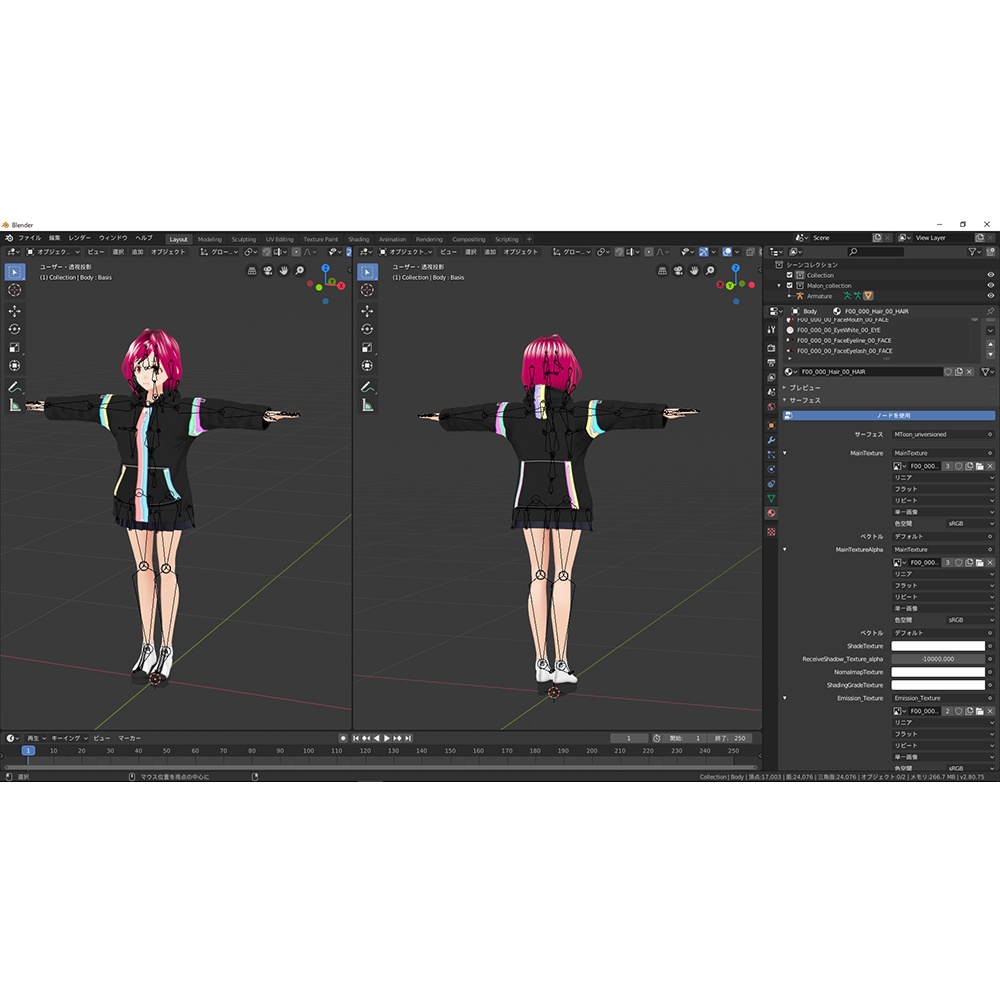Select the Modifier Properties wrench icon
The image size is (1000, 1000).
coord(772,439)
